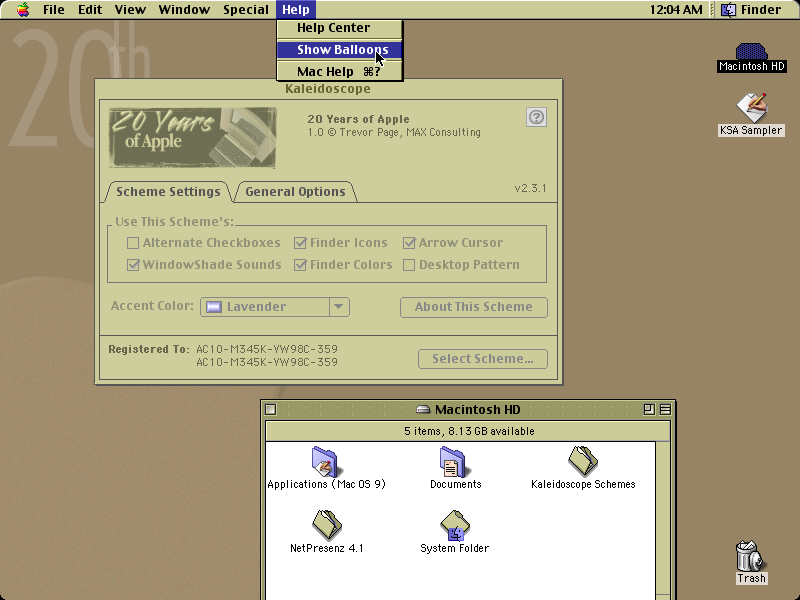Viewport: 800px width, 600px height.
Task: Open the Special menu
Action: [245, 10]
